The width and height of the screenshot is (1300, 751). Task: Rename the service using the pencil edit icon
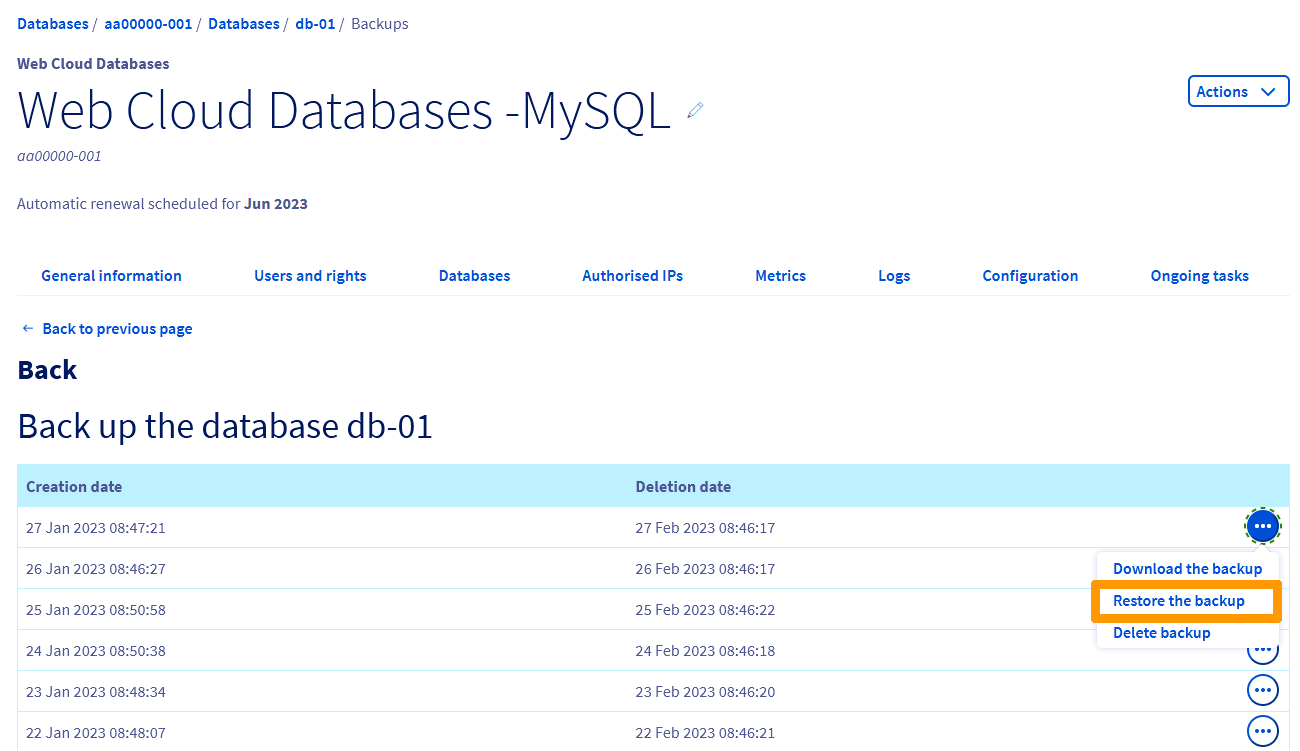point(694,110)
